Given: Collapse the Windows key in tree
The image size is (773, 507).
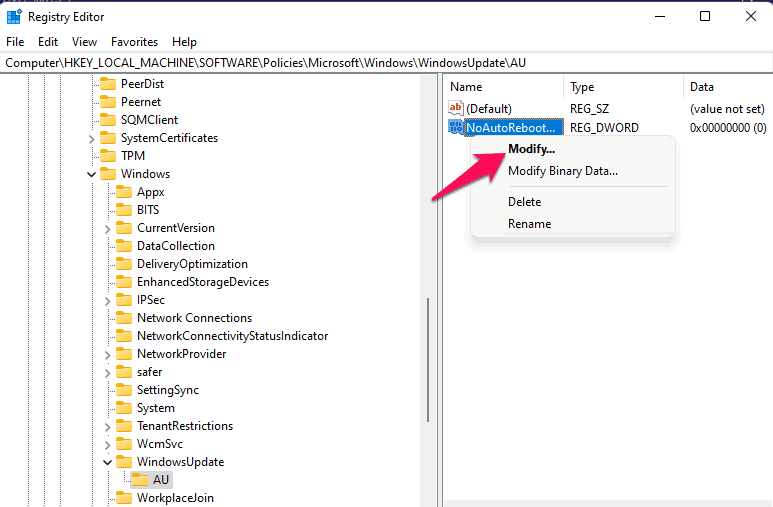Looking at the screenshot, I should click(x=92, y=174).
